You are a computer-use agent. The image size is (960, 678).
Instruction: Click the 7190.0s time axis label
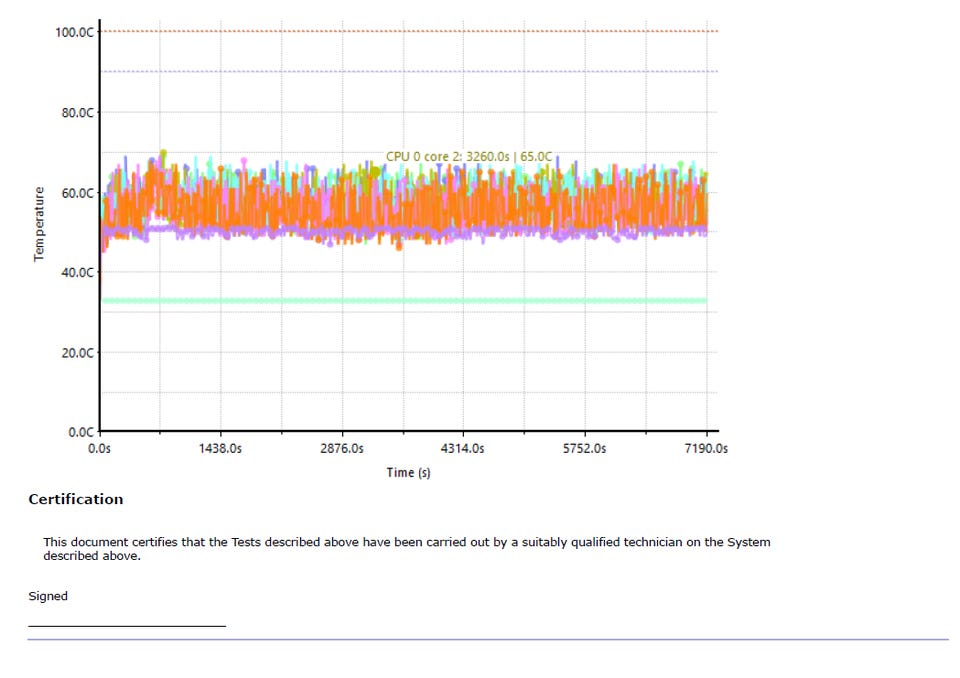[706, 448]
